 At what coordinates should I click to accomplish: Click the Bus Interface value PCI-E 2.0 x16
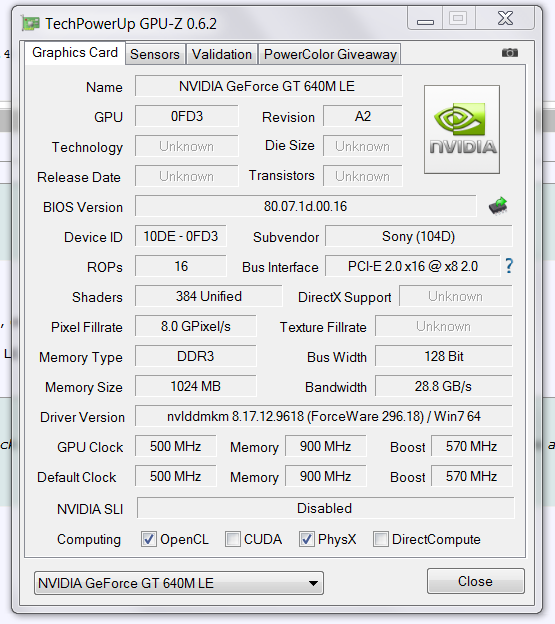click(413, 266)
